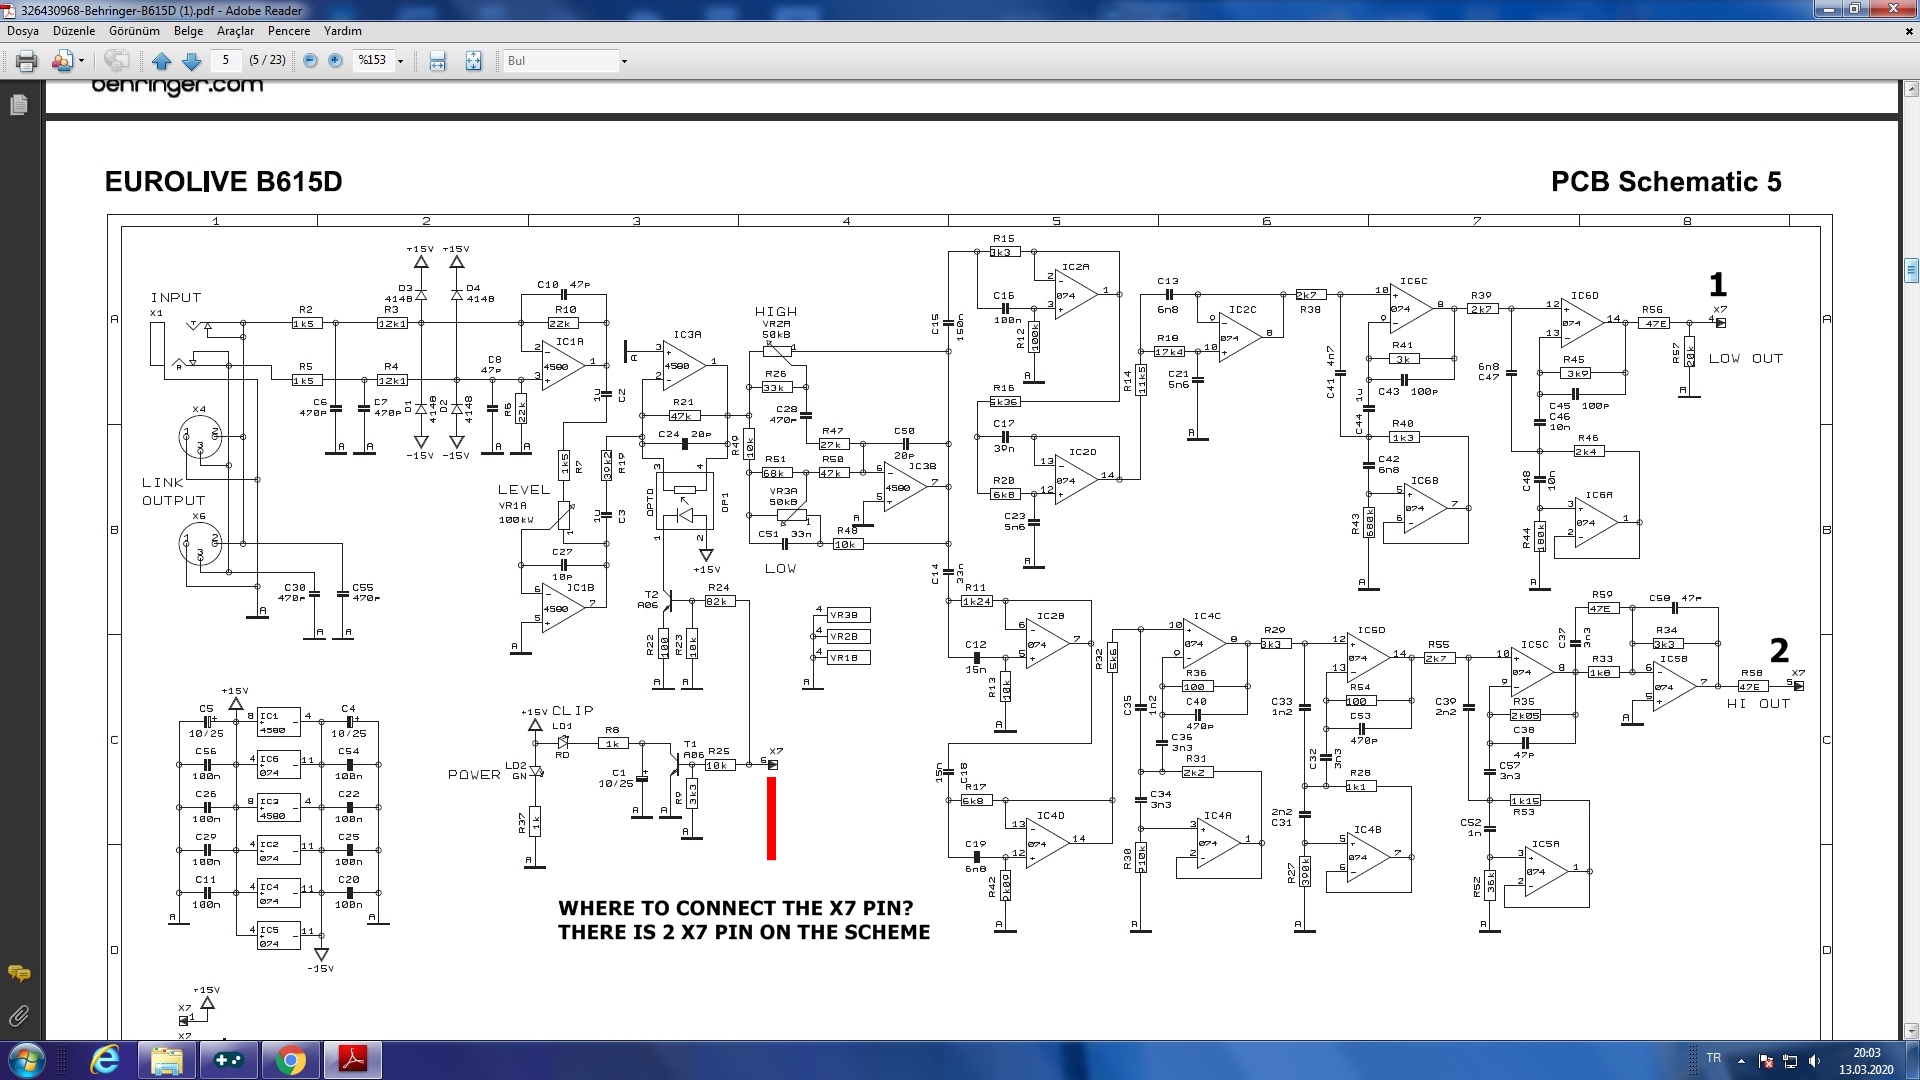The image size is (1920, 1080).
Task: Click the network tray icon
Action: 1790,1061
